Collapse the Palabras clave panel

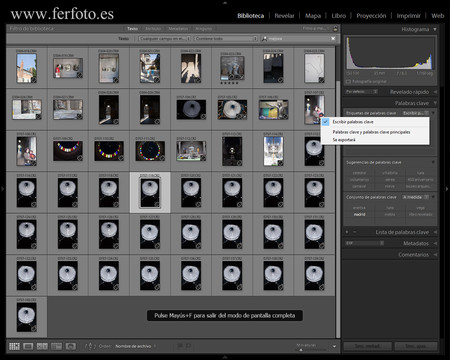435,103
